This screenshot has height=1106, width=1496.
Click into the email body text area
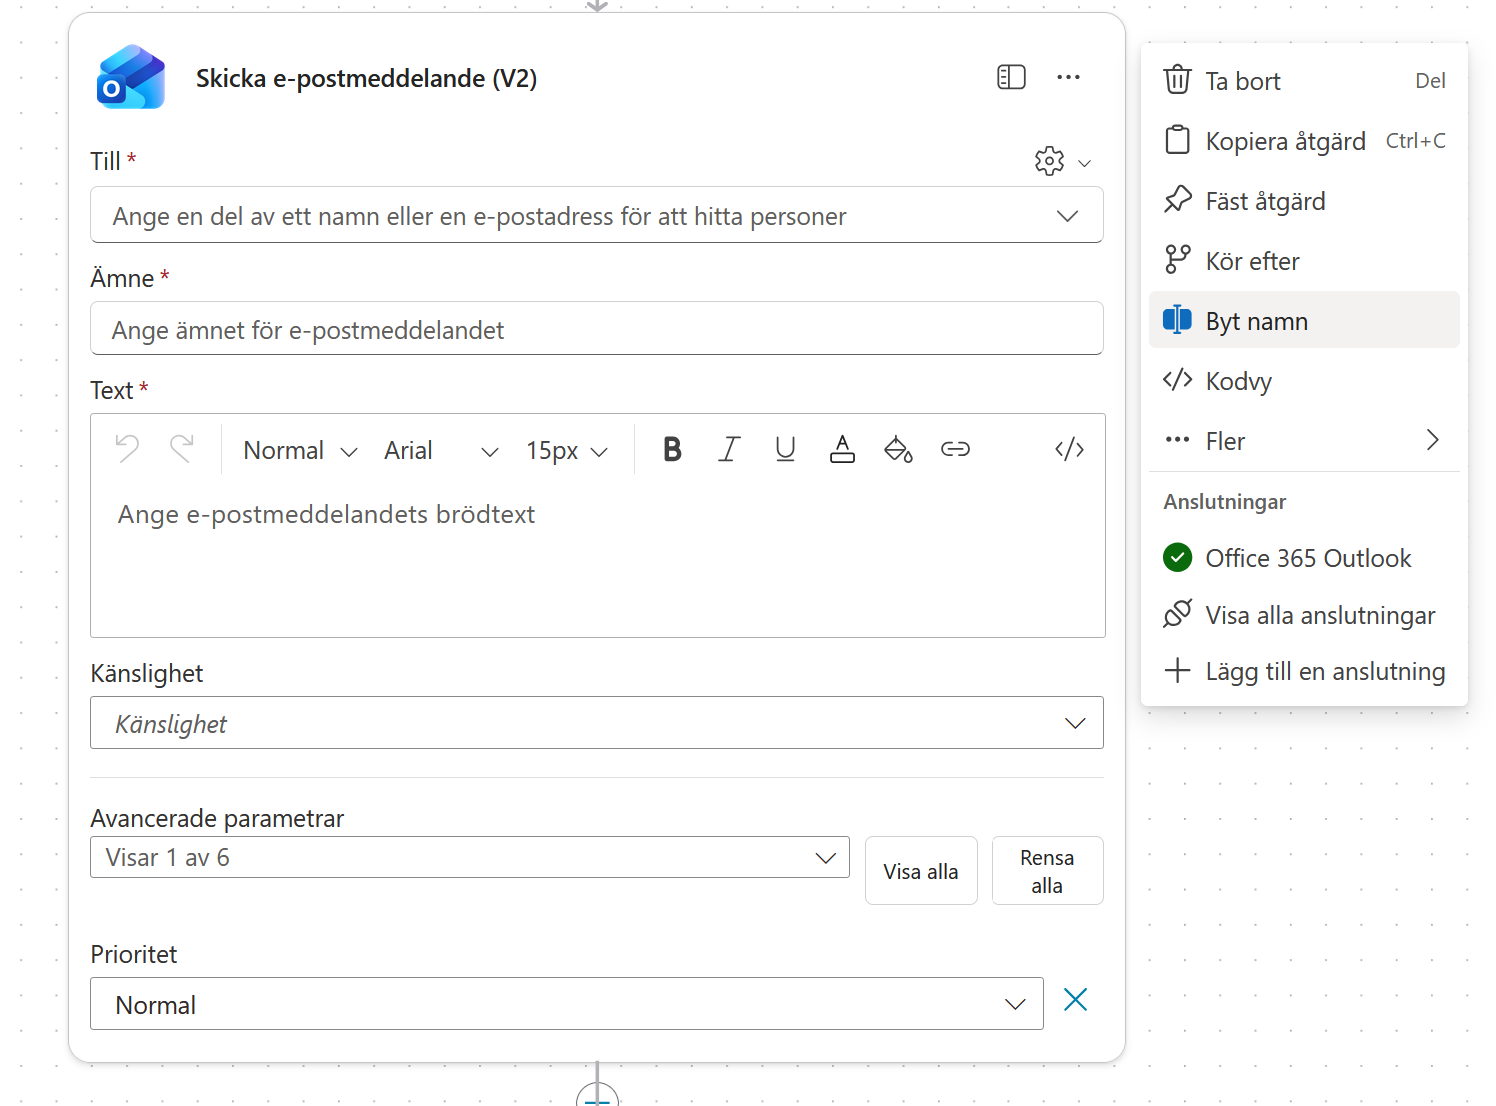click(598, 560)
